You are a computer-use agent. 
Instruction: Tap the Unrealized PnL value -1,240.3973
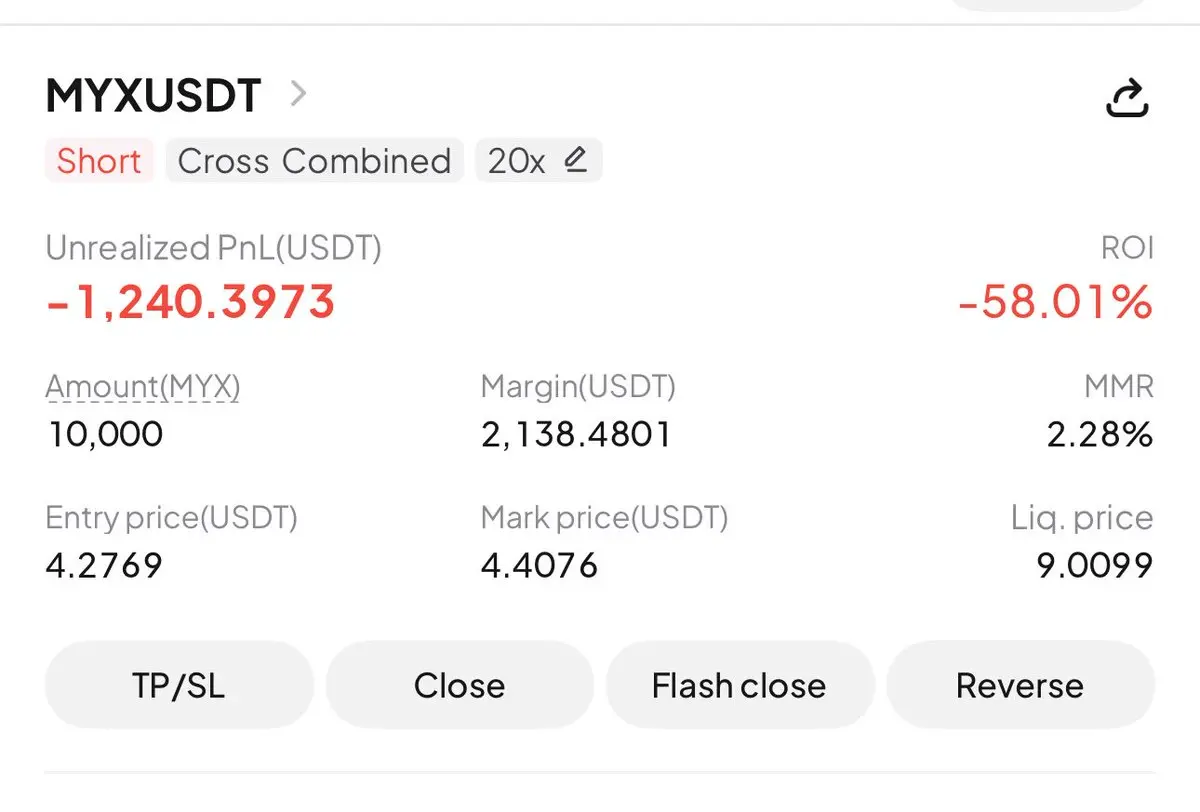pyautogui.click(x=190, y=302)
